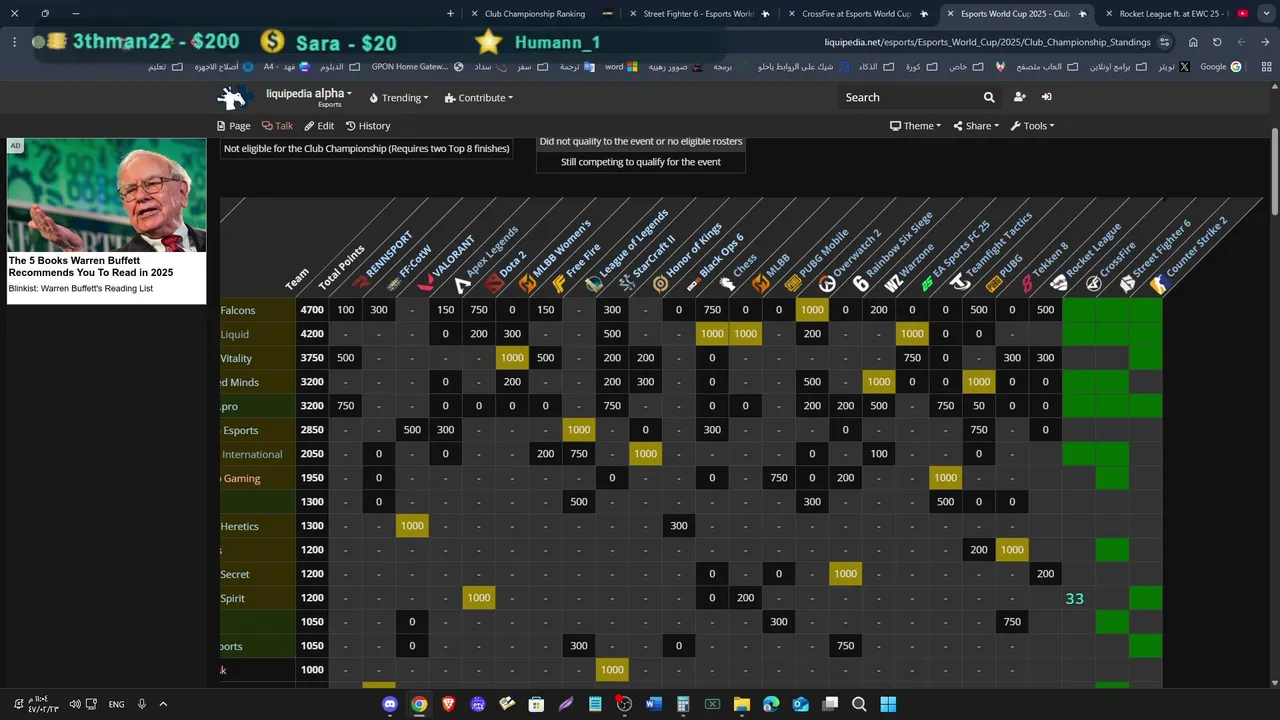Click the browser home icon
The height and width of the screenshot is (720, 1280).
1193,42
